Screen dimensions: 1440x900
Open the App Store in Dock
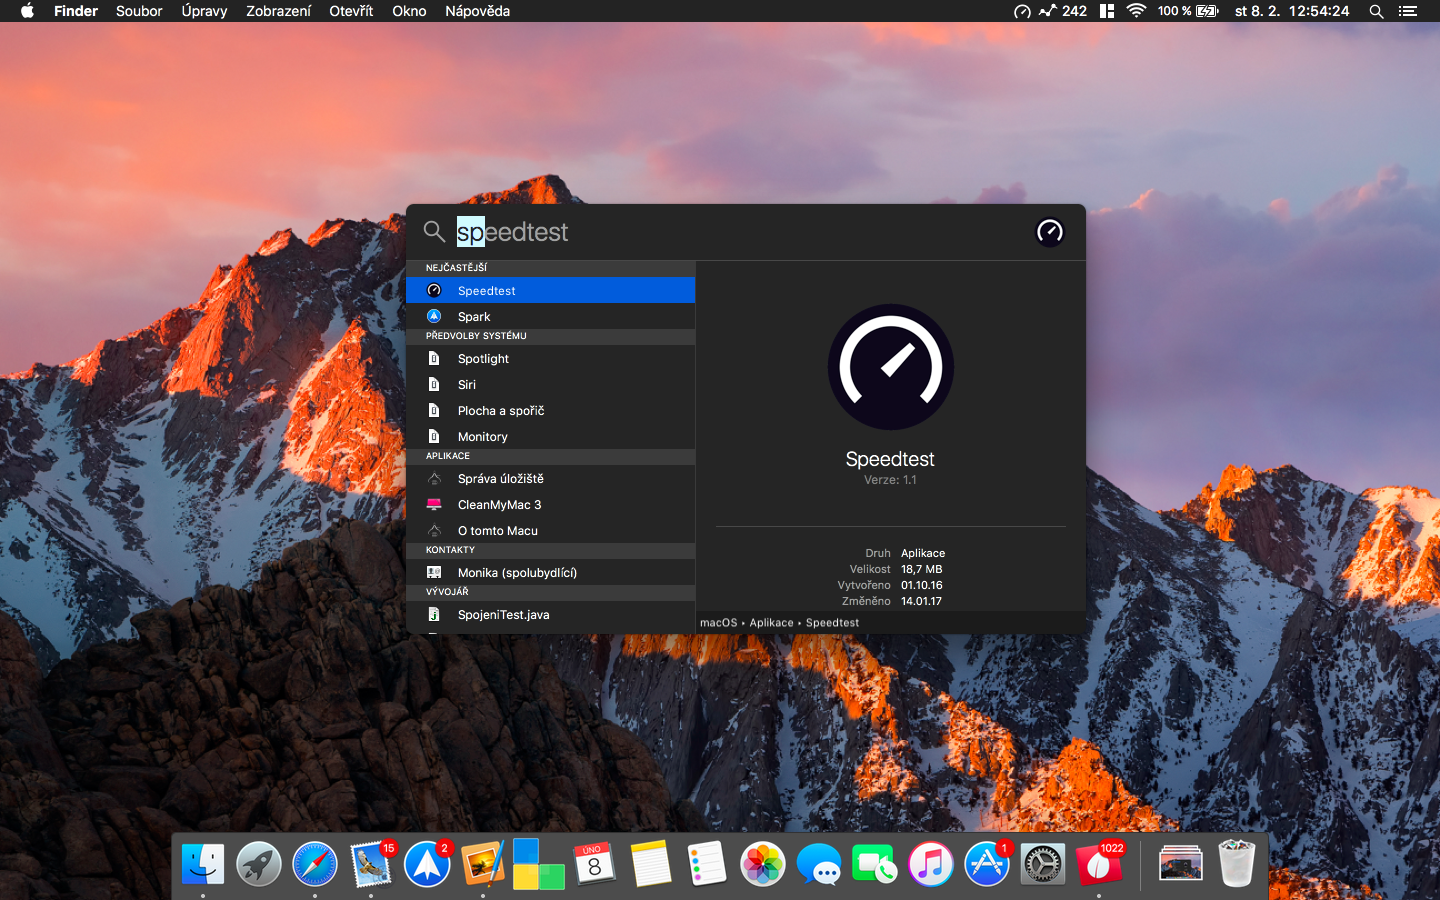coord(987,864)
